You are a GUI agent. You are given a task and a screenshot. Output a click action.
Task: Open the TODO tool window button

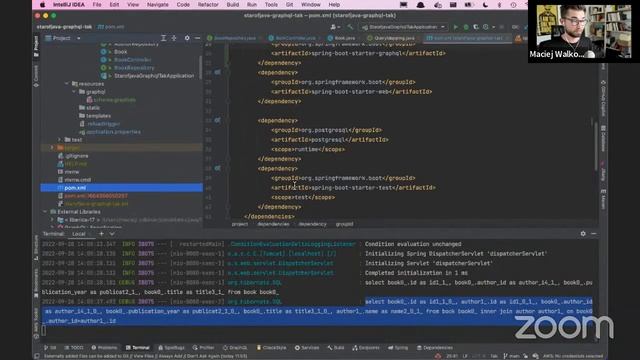(x=74, y=348)
